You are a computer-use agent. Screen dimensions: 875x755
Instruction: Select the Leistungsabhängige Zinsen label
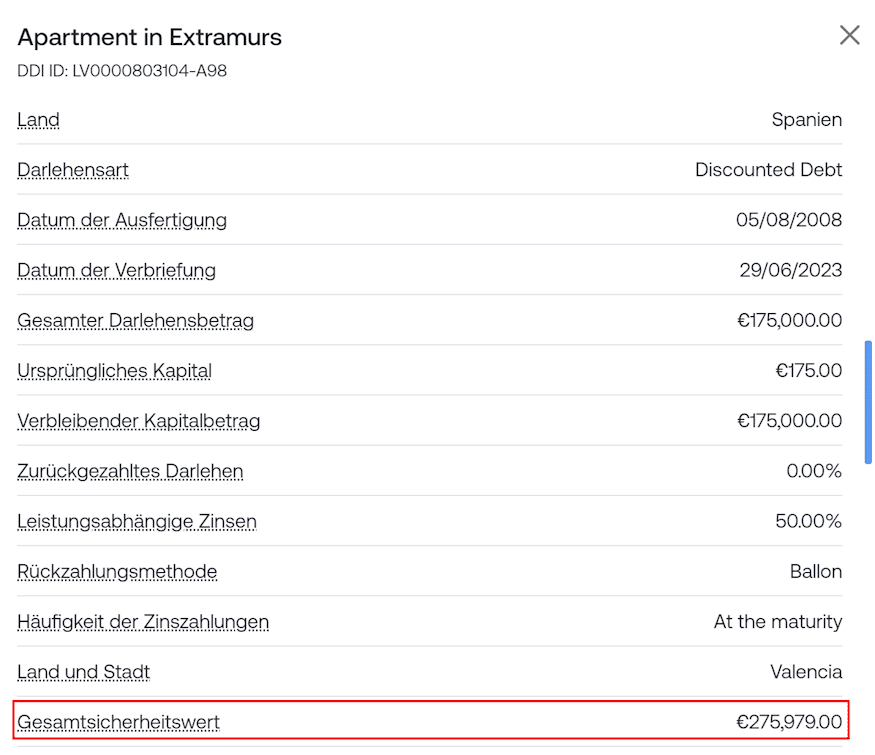point(137,521)
